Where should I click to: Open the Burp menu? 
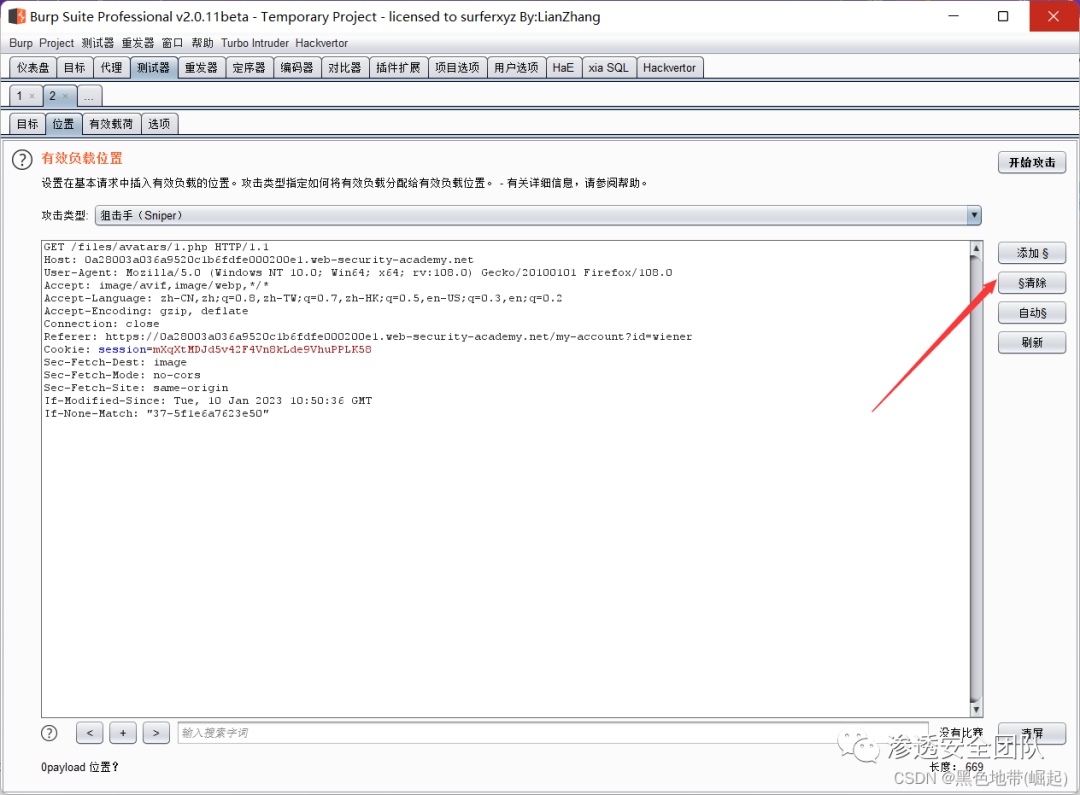[x=21, y=43]
